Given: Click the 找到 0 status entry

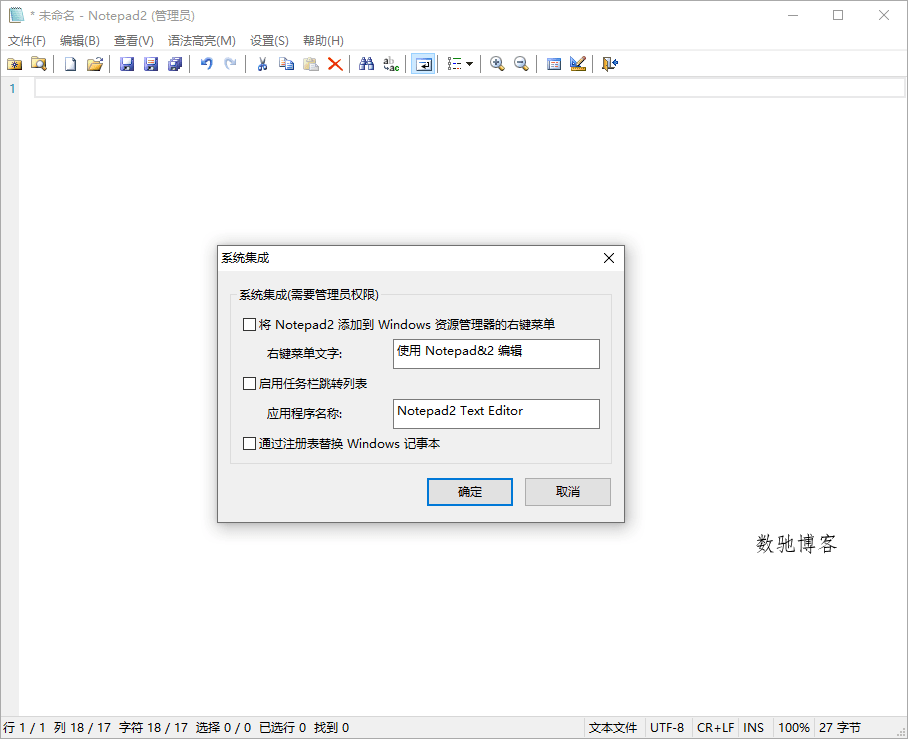Looking at the screenshot, I should click(x=331, y=728).
